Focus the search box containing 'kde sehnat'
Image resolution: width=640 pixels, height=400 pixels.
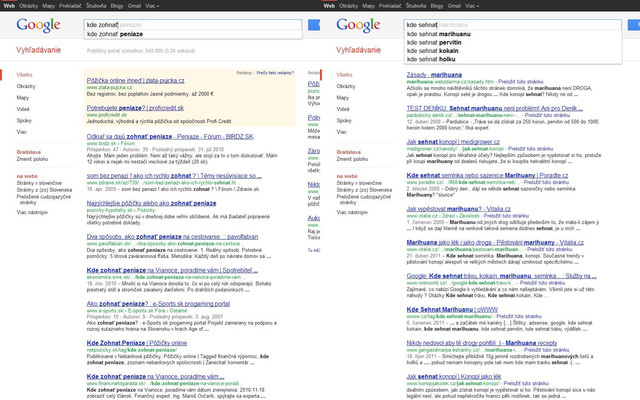[x=513, y=25]
